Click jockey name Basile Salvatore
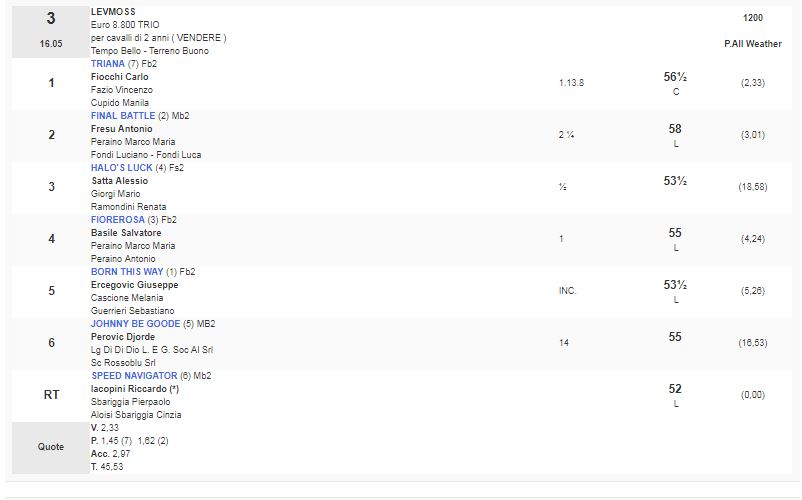 pyautogui.click(x=126, y=233)
